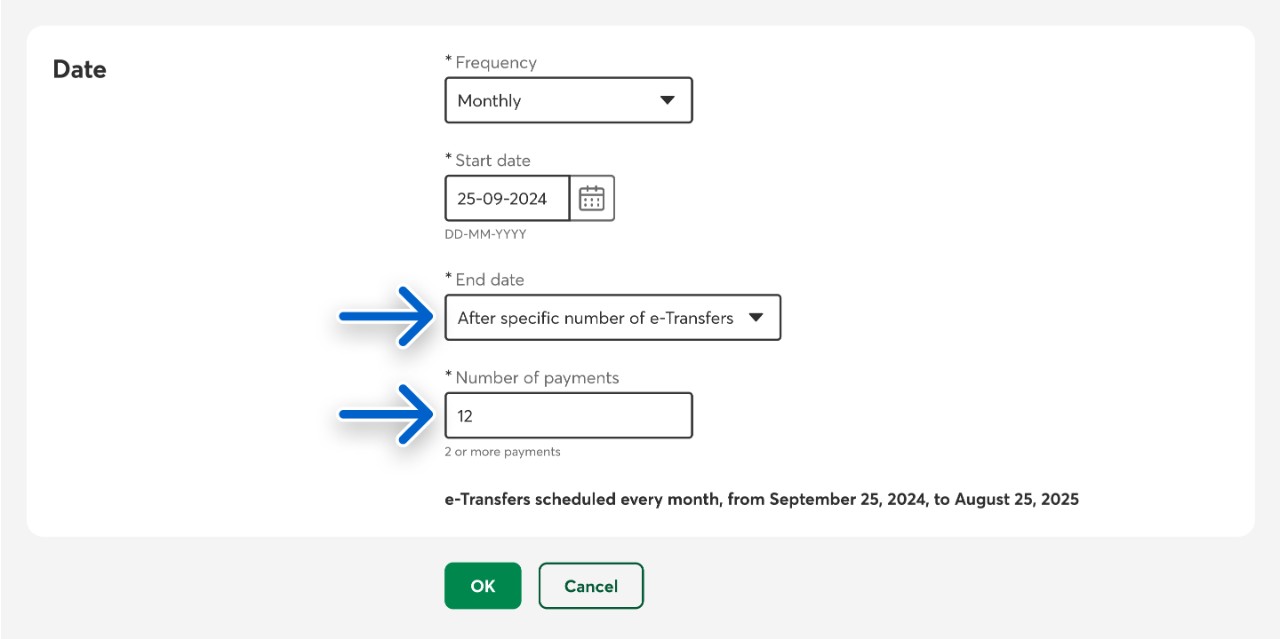Image resolution: width=1280 pixels, height=639 pixels.
Task: Click the DD-MM-YYYY format hint
Action: tap(485, 234)
